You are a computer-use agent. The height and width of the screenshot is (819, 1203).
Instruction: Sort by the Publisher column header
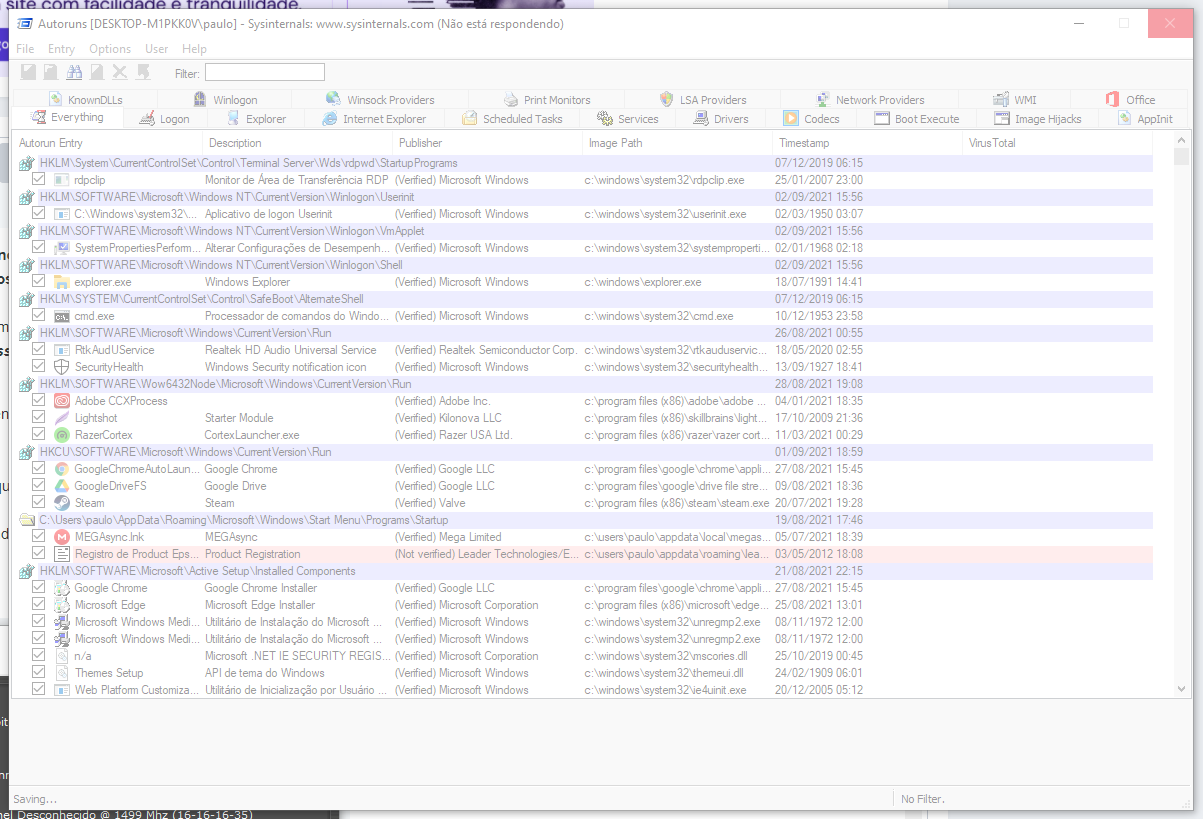488,143
